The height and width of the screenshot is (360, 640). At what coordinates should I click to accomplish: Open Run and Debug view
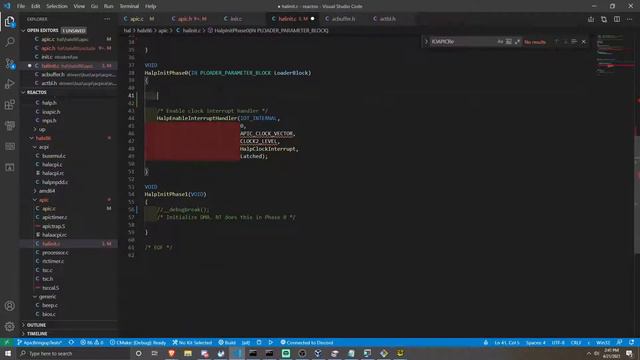click(x=10, y=84)
